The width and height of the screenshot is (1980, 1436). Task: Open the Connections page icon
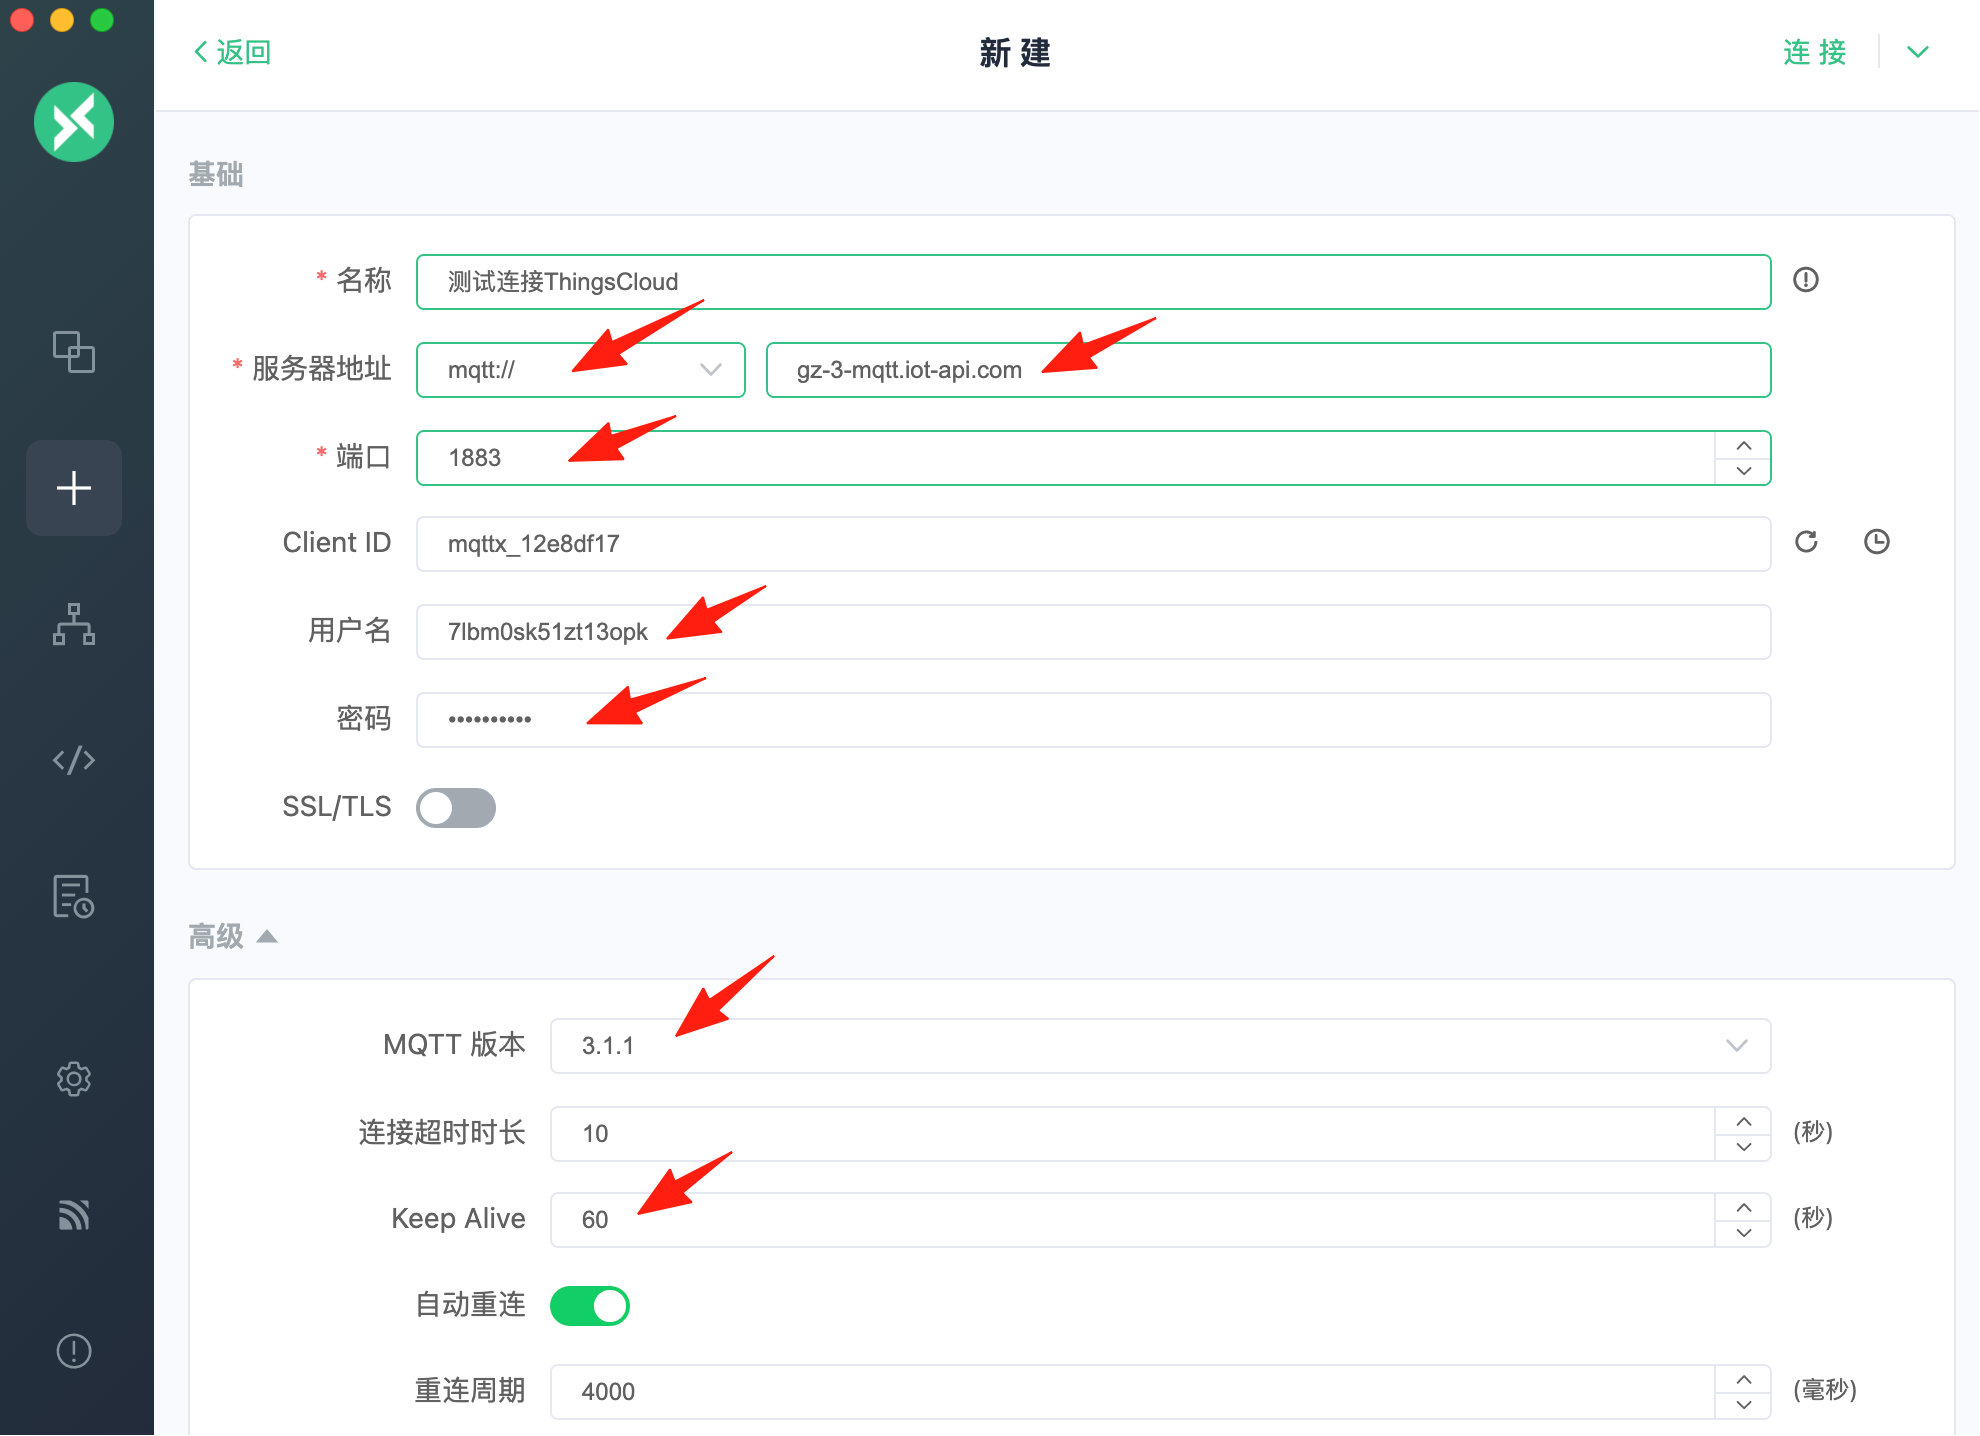[74, 352]
